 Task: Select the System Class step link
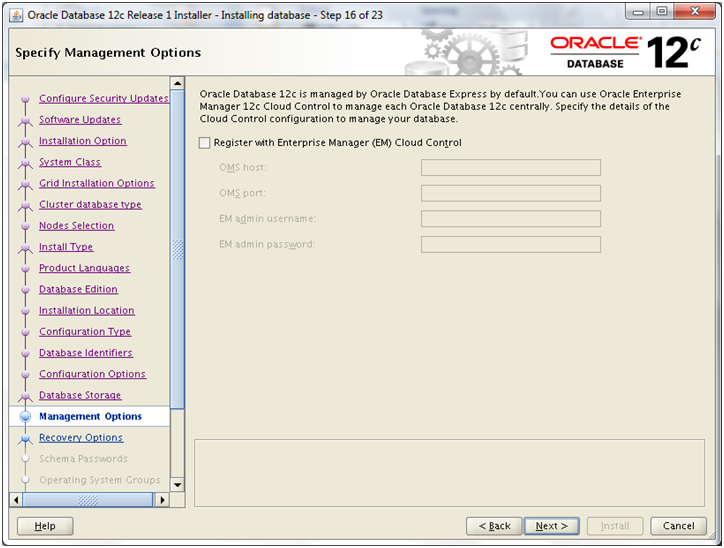(70, 162)
